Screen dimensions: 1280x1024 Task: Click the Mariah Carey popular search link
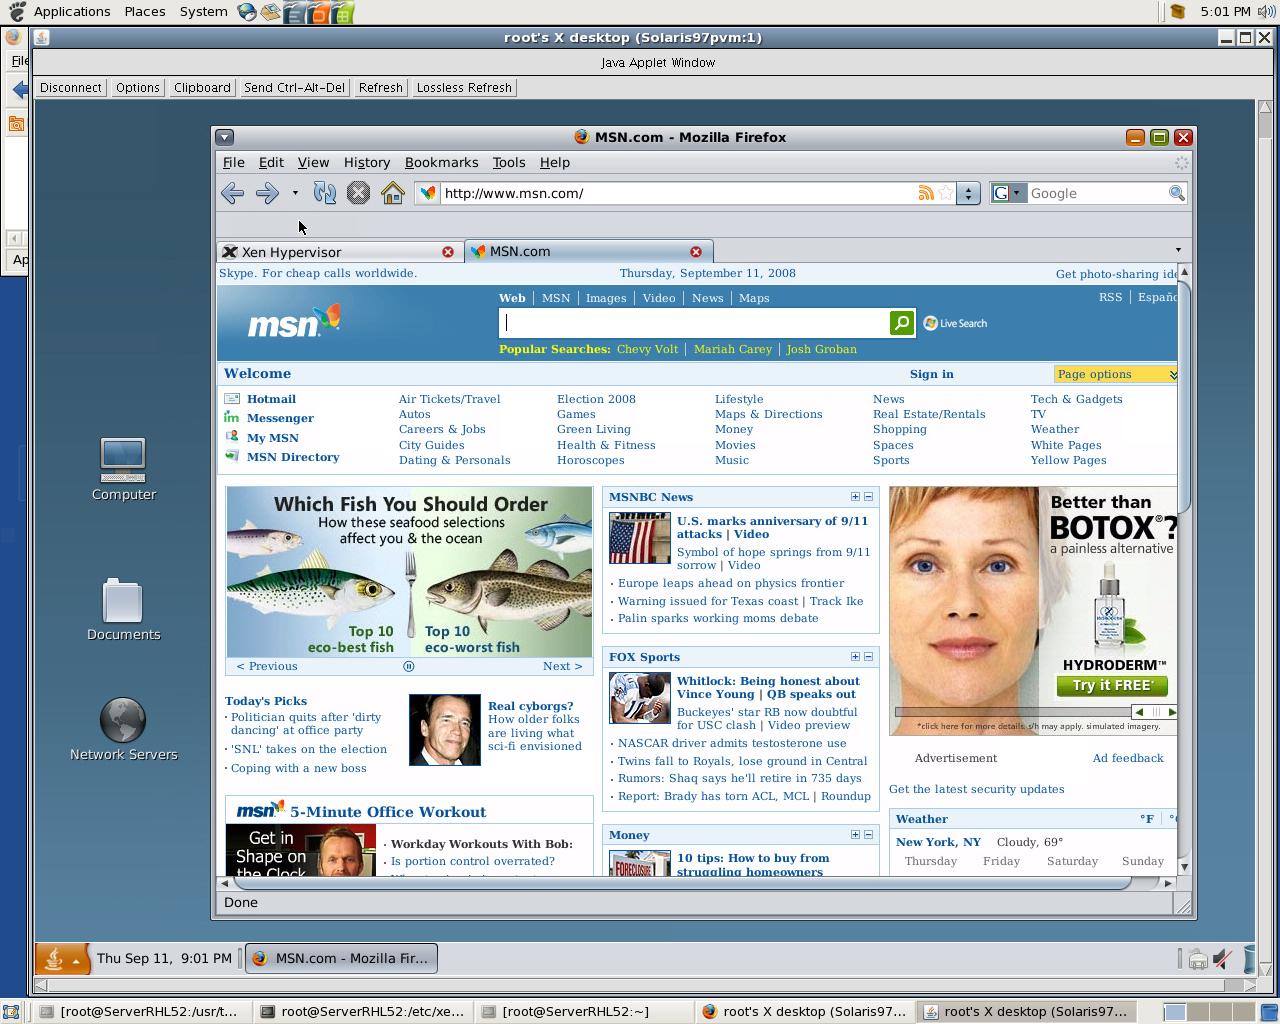click(x=733, y=349)
